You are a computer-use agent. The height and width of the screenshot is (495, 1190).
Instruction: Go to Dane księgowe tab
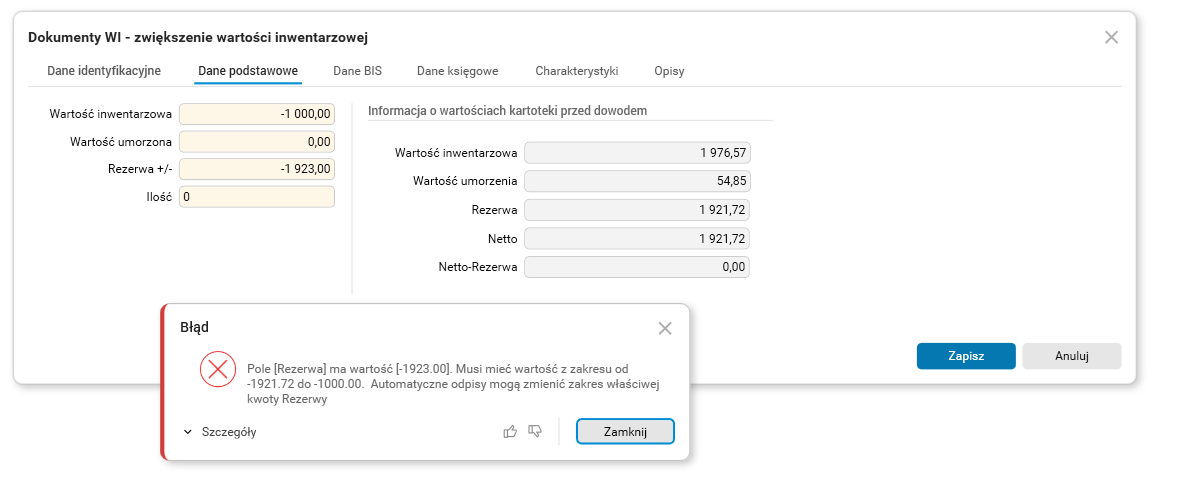click(457, 71)
